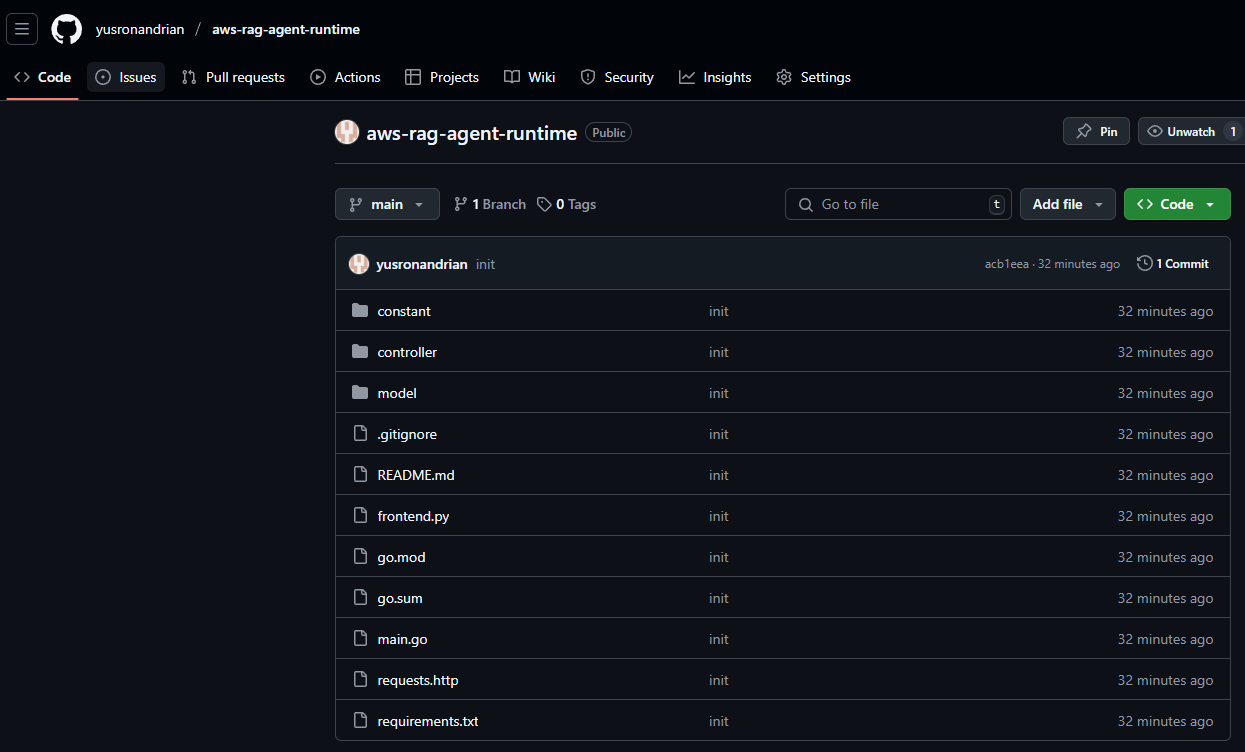Viewport: 1245px width, 752px height.
Task: Go to GitHub home via Octocat logo
Action: (x=67, y=29)
